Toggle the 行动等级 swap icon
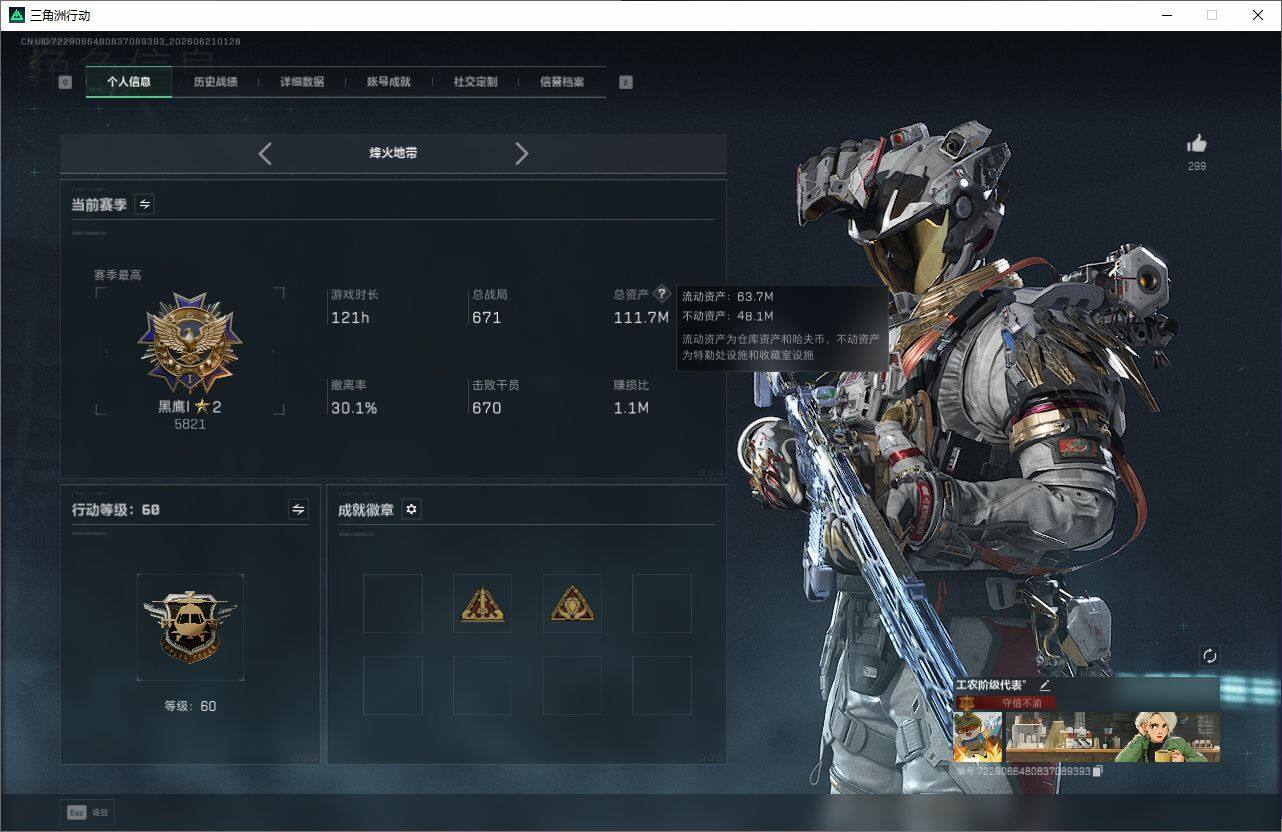The width and height of the screenshot is (1282, 832). click(x=298, y=509)
